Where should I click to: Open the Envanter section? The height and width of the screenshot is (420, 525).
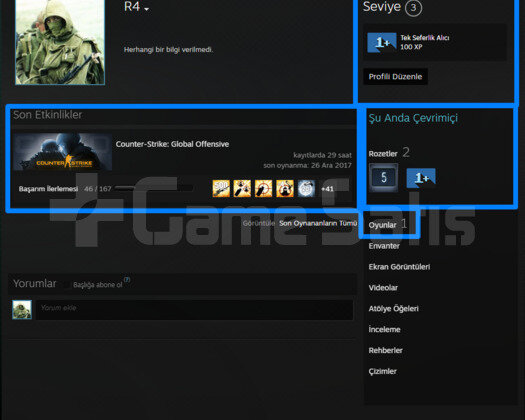coord(384,246)
